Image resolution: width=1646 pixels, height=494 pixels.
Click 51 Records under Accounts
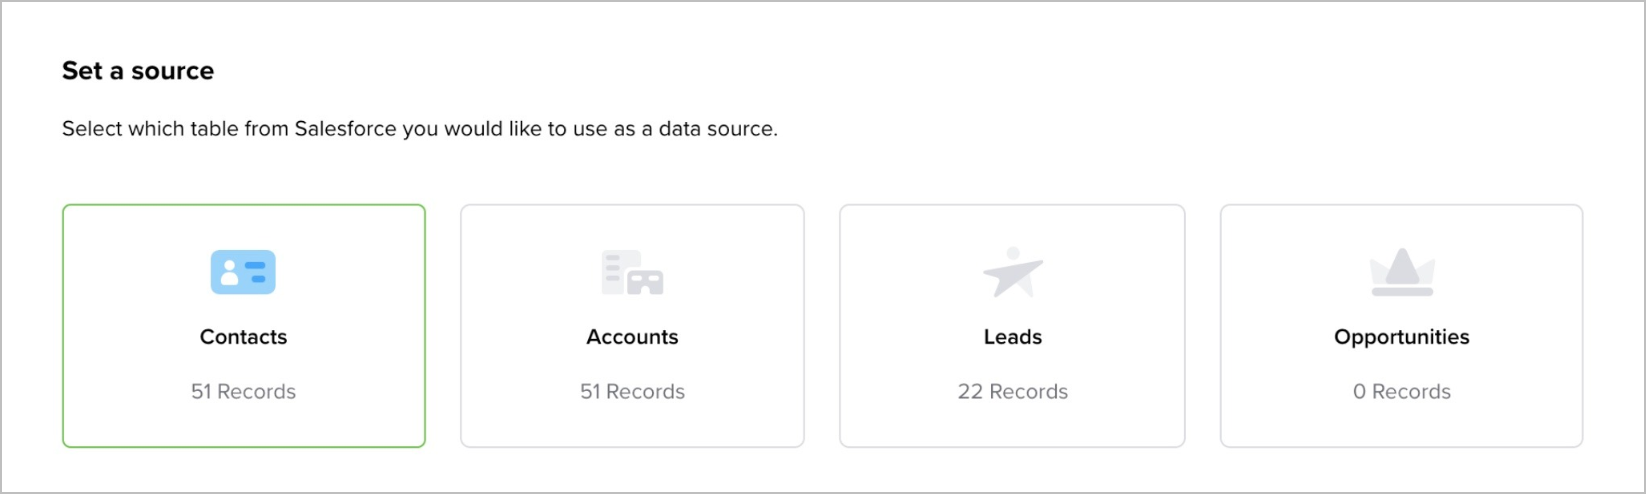[x=632, y=392]
